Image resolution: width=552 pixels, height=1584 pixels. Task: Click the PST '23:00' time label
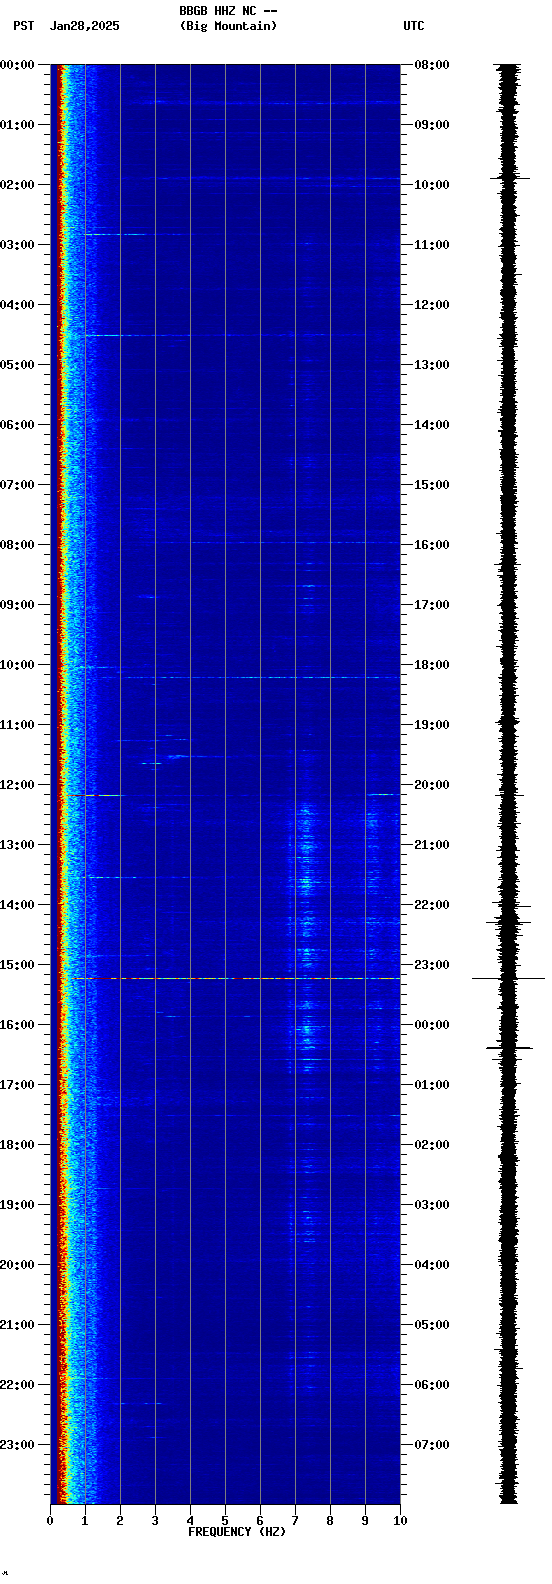pyautogui.click(x=17, y=1445)
